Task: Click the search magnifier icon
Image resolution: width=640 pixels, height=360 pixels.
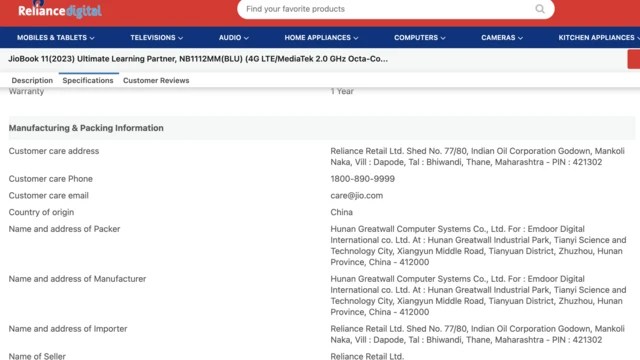Action: tap(540, 9)
